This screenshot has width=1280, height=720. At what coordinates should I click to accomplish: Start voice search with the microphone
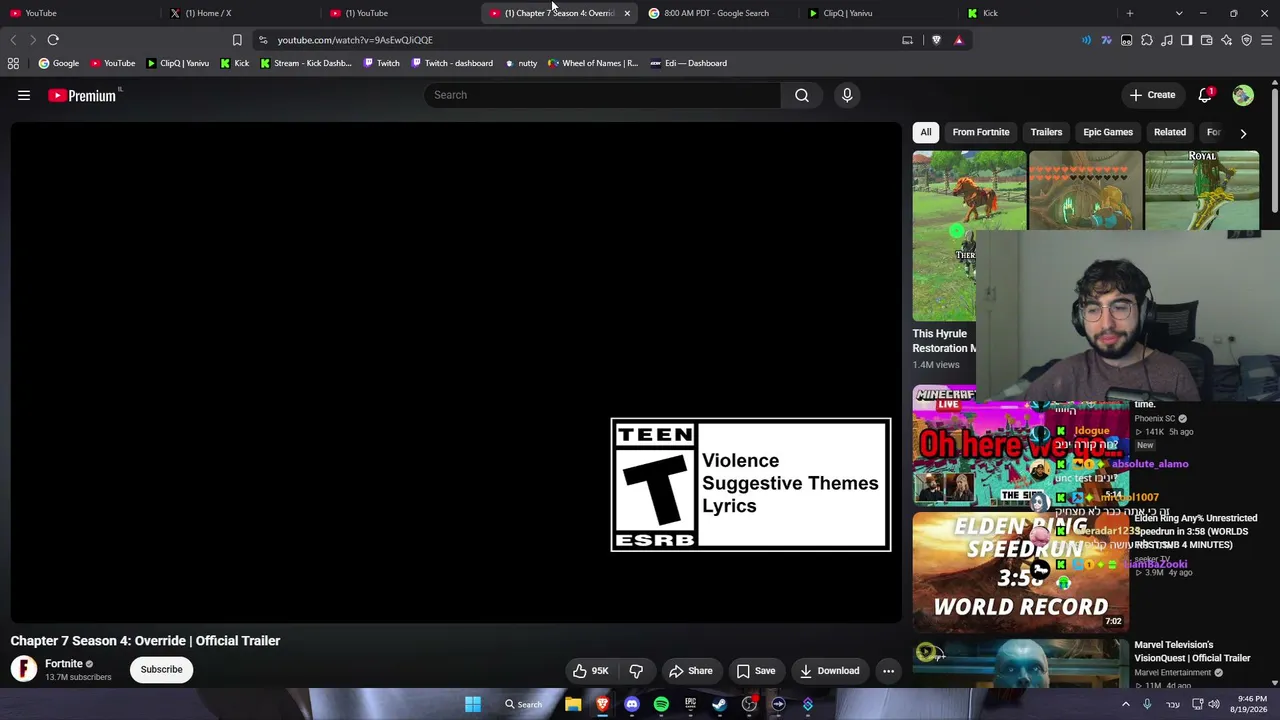[847, 95]
